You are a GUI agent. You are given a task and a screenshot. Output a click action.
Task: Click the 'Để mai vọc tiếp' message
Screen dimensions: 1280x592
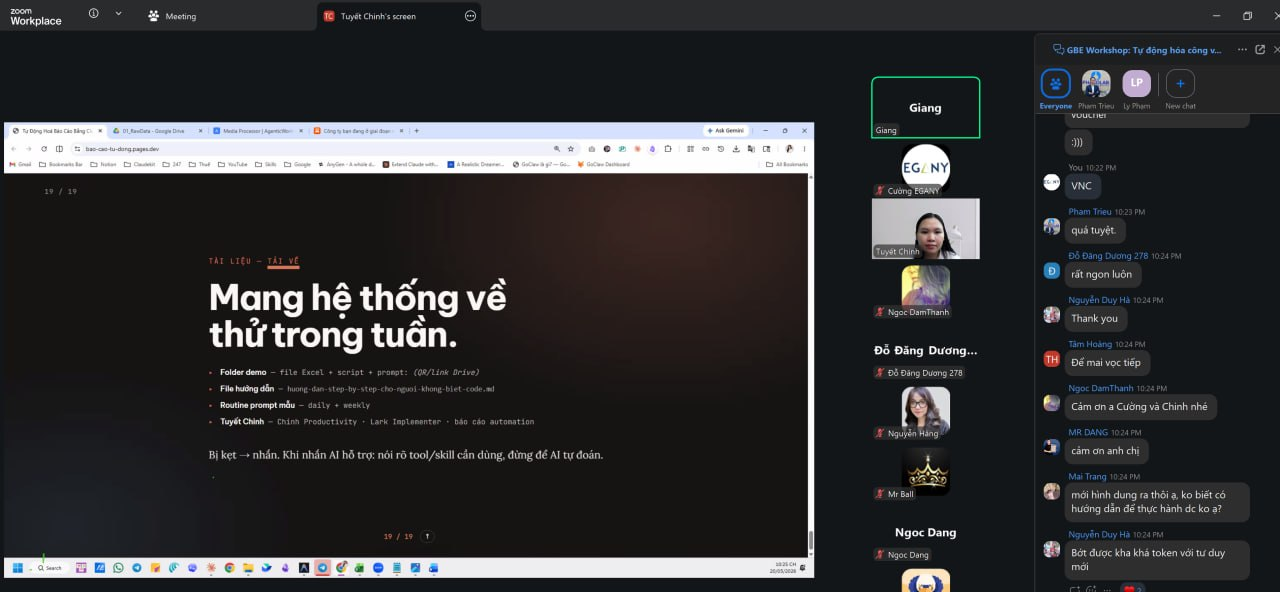[1106, 362]
